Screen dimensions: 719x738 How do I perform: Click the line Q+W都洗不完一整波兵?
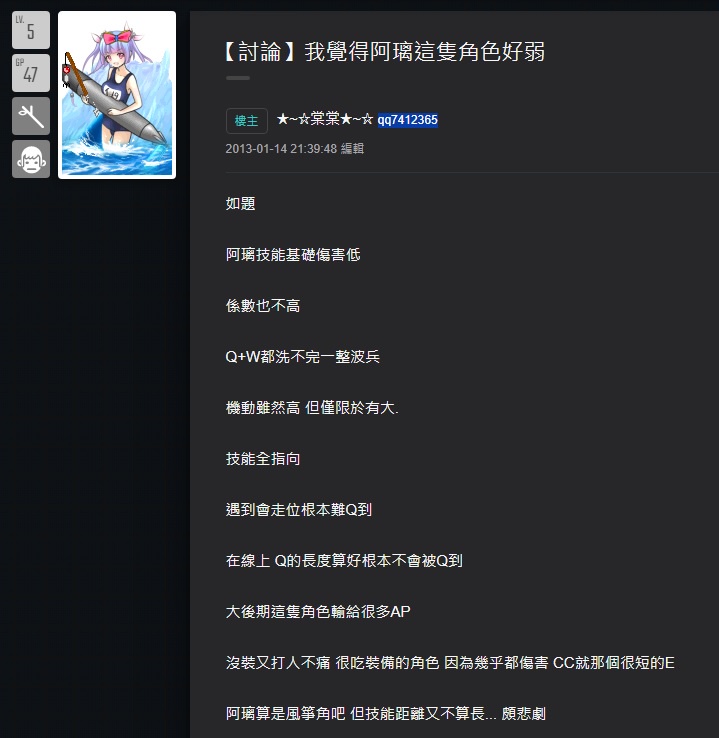303,357
